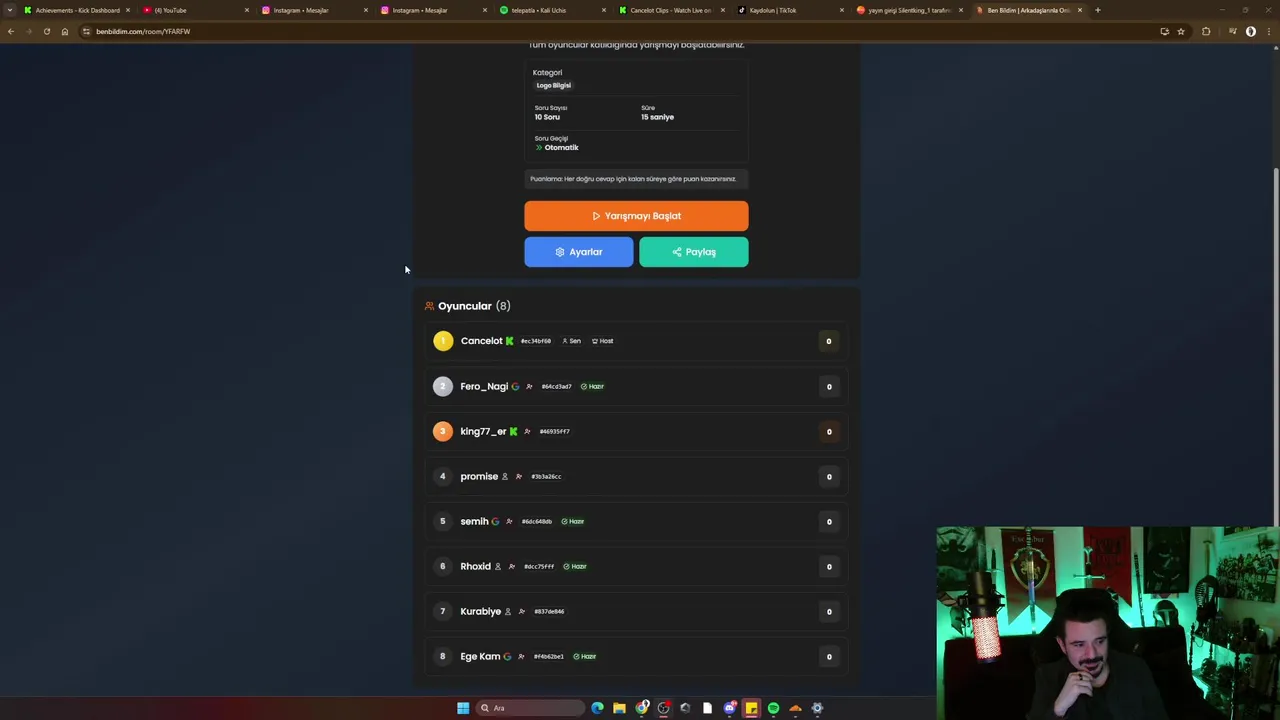Remove player Rhoxid via kick icon
The width and height of the screenshot is (1280, 720).
point(512,567)
